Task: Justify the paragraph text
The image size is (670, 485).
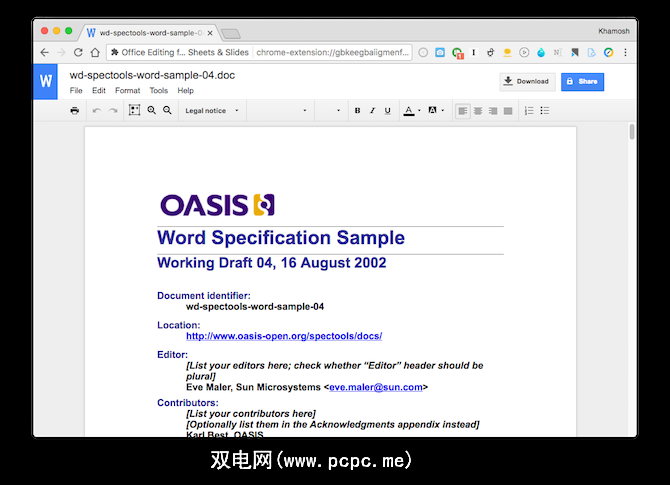Action: (508, 111)
